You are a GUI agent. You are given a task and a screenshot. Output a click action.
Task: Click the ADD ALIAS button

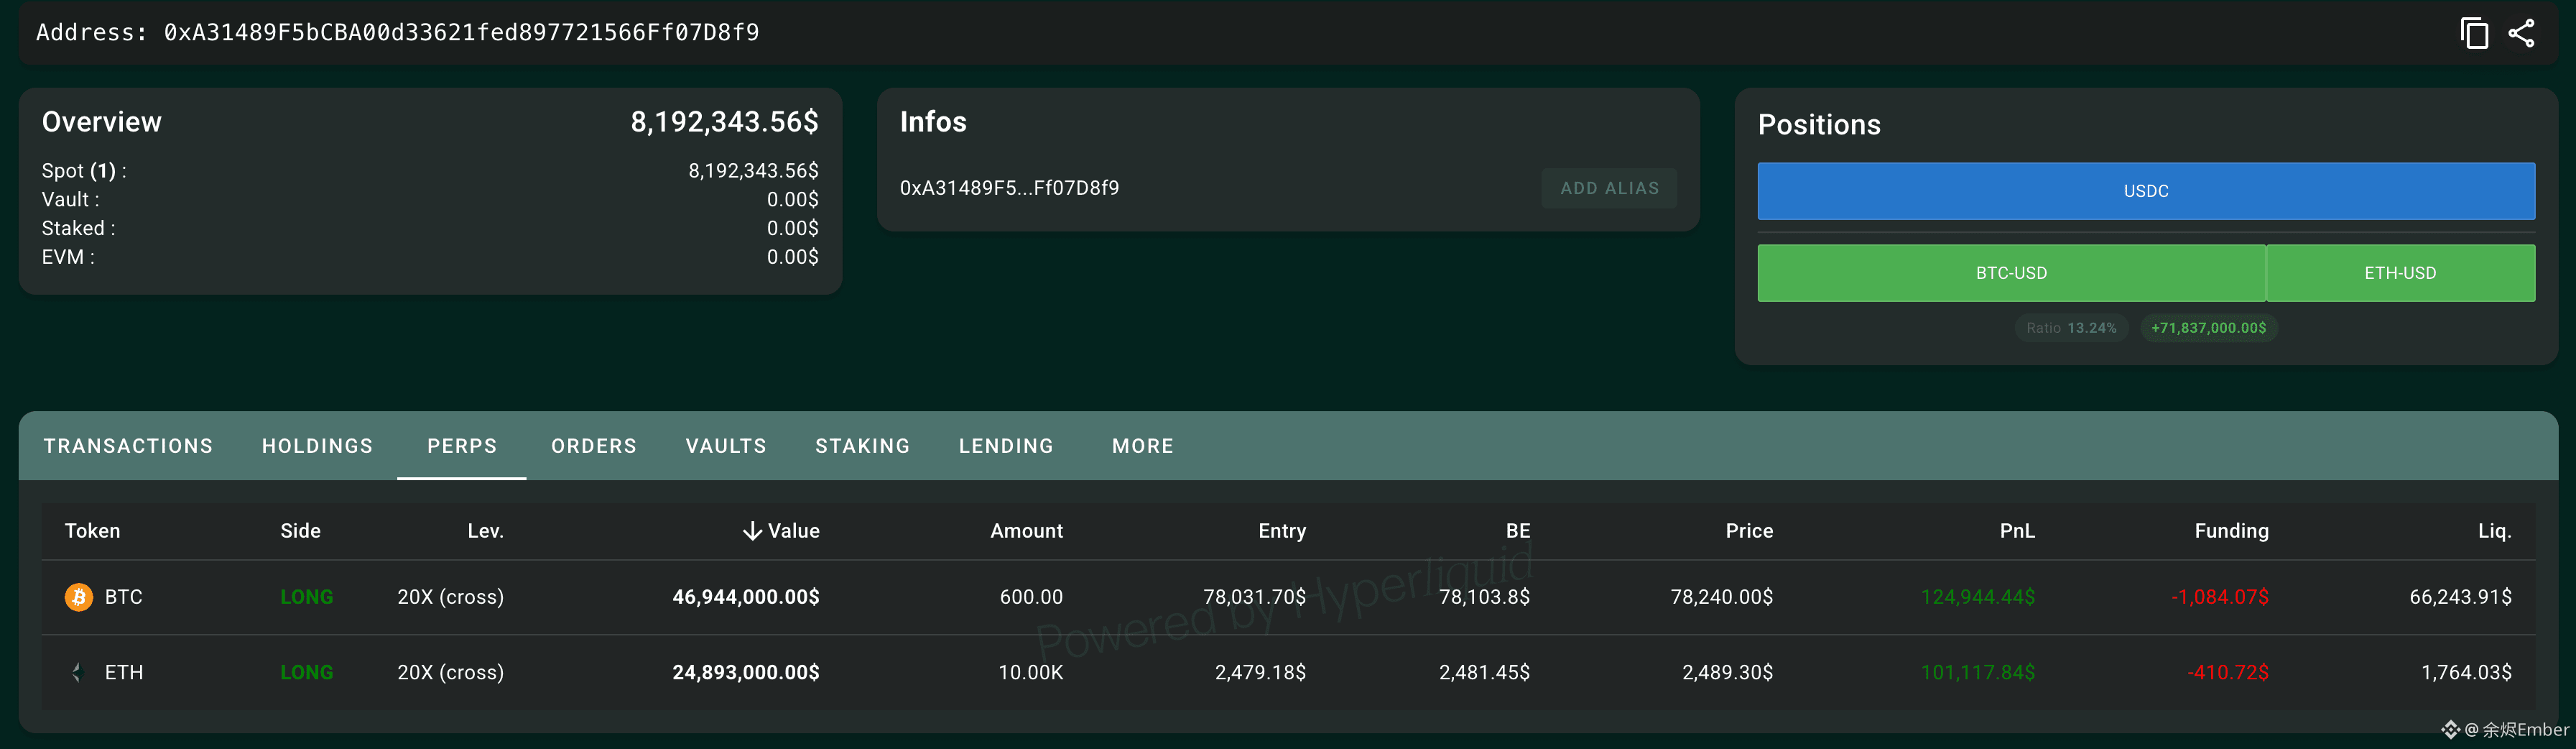[1609, 188]
